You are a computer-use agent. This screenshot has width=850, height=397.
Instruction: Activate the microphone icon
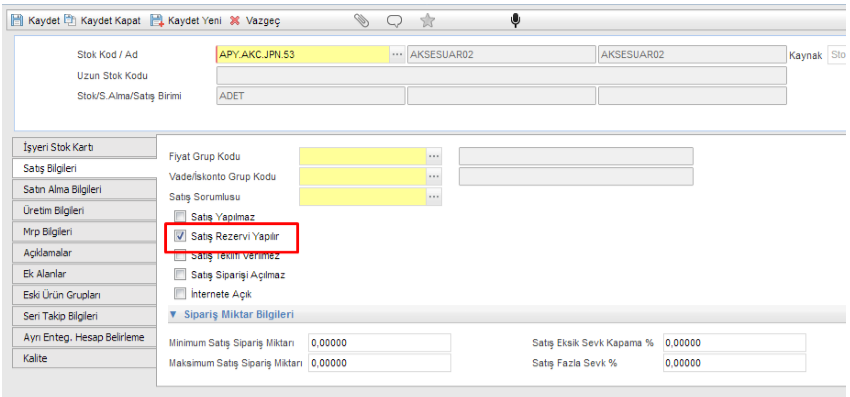click(515, 21)
